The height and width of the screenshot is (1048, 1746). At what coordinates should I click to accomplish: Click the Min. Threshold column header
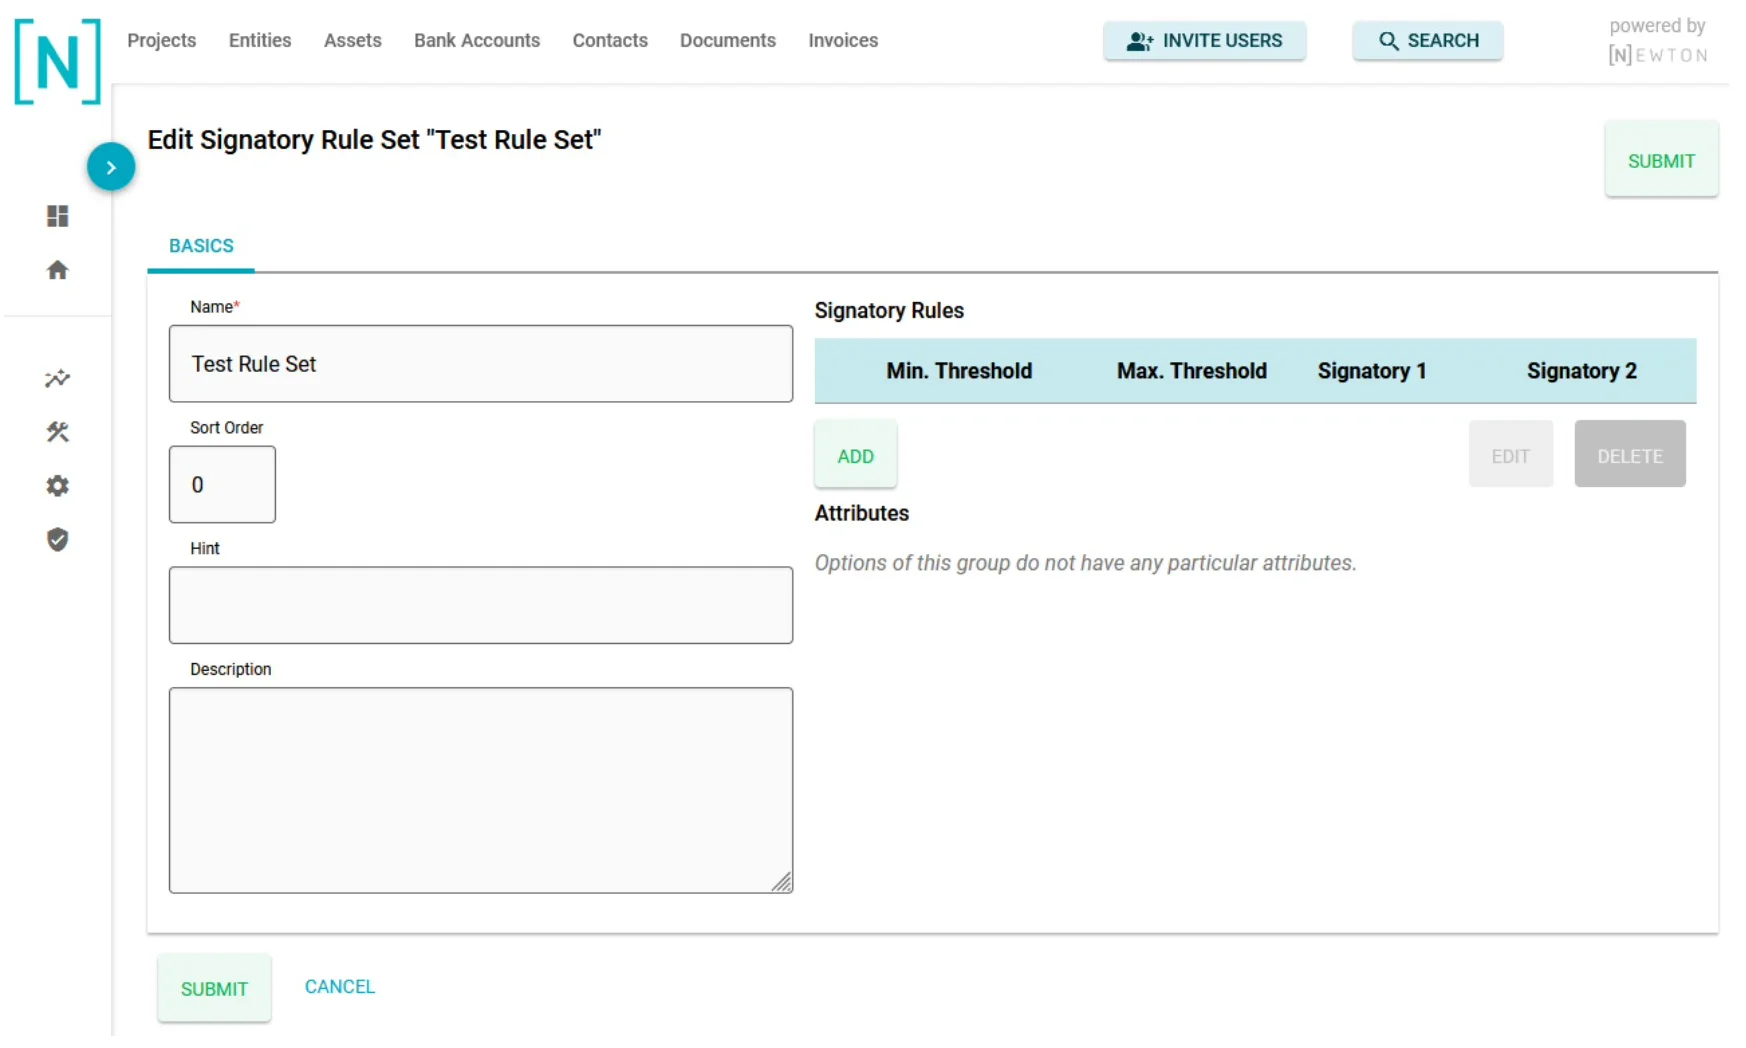point(959,371)
